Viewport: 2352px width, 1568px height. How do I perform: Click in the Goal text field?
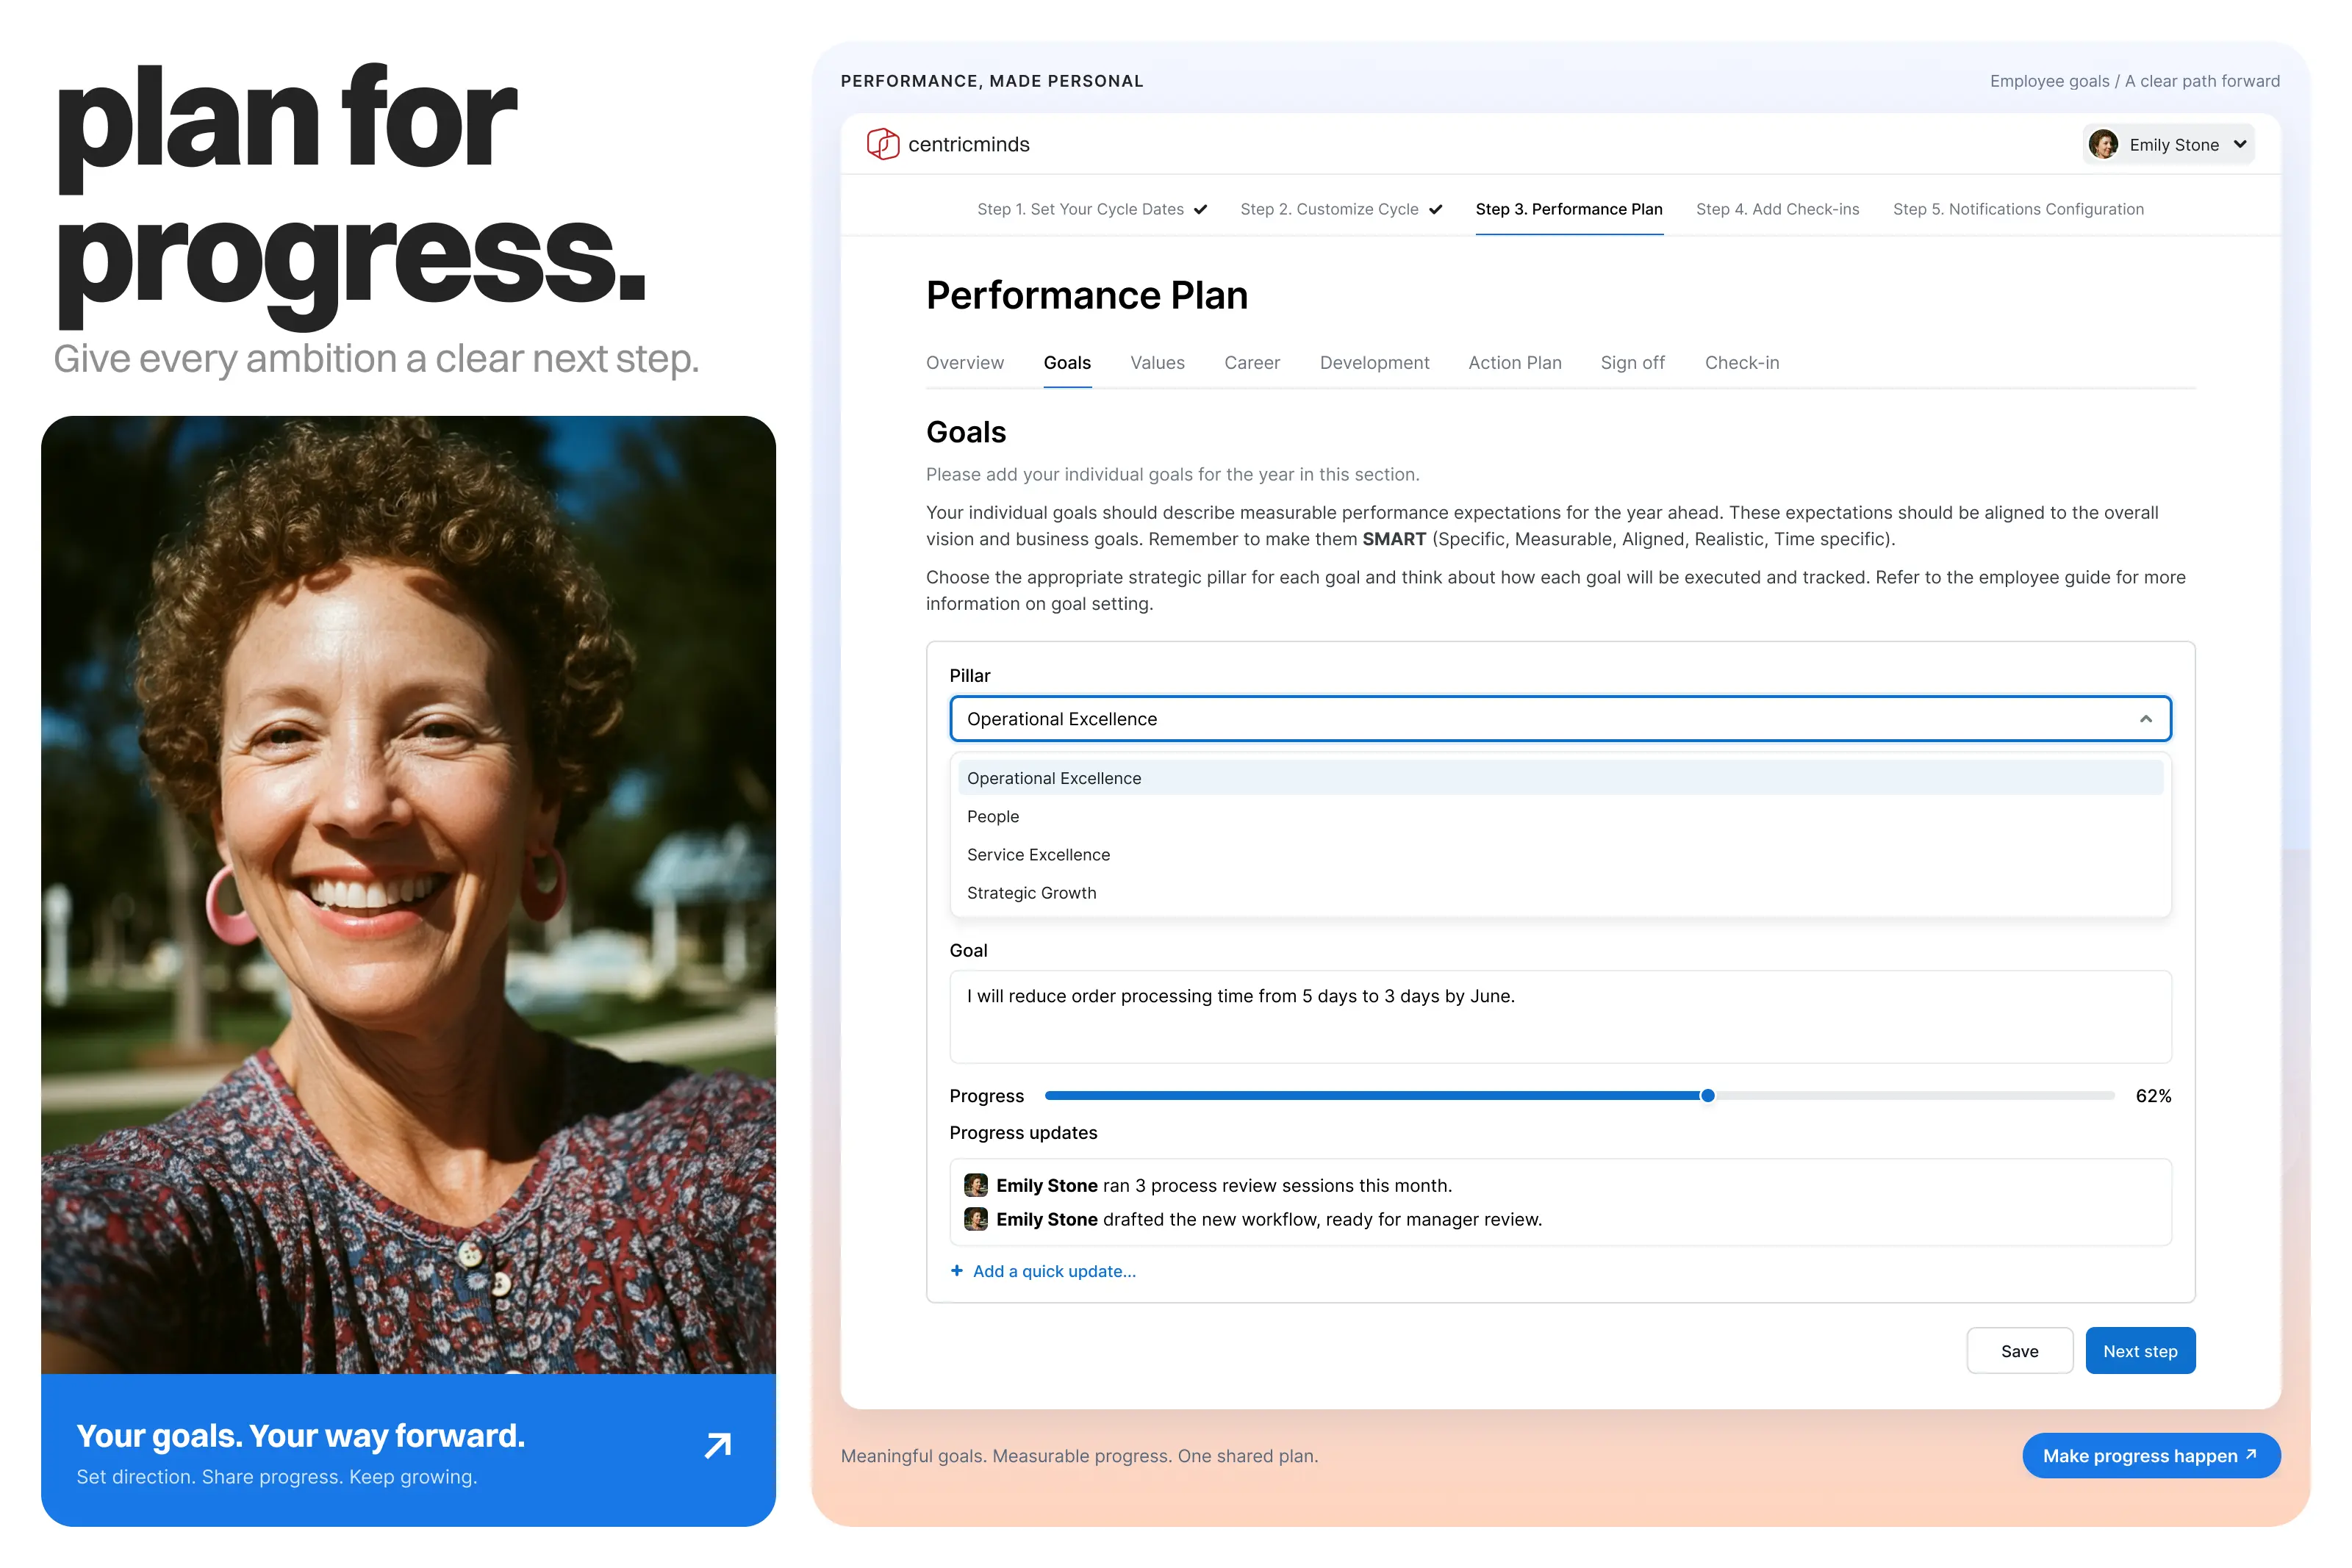[x=1560, y=1016]
